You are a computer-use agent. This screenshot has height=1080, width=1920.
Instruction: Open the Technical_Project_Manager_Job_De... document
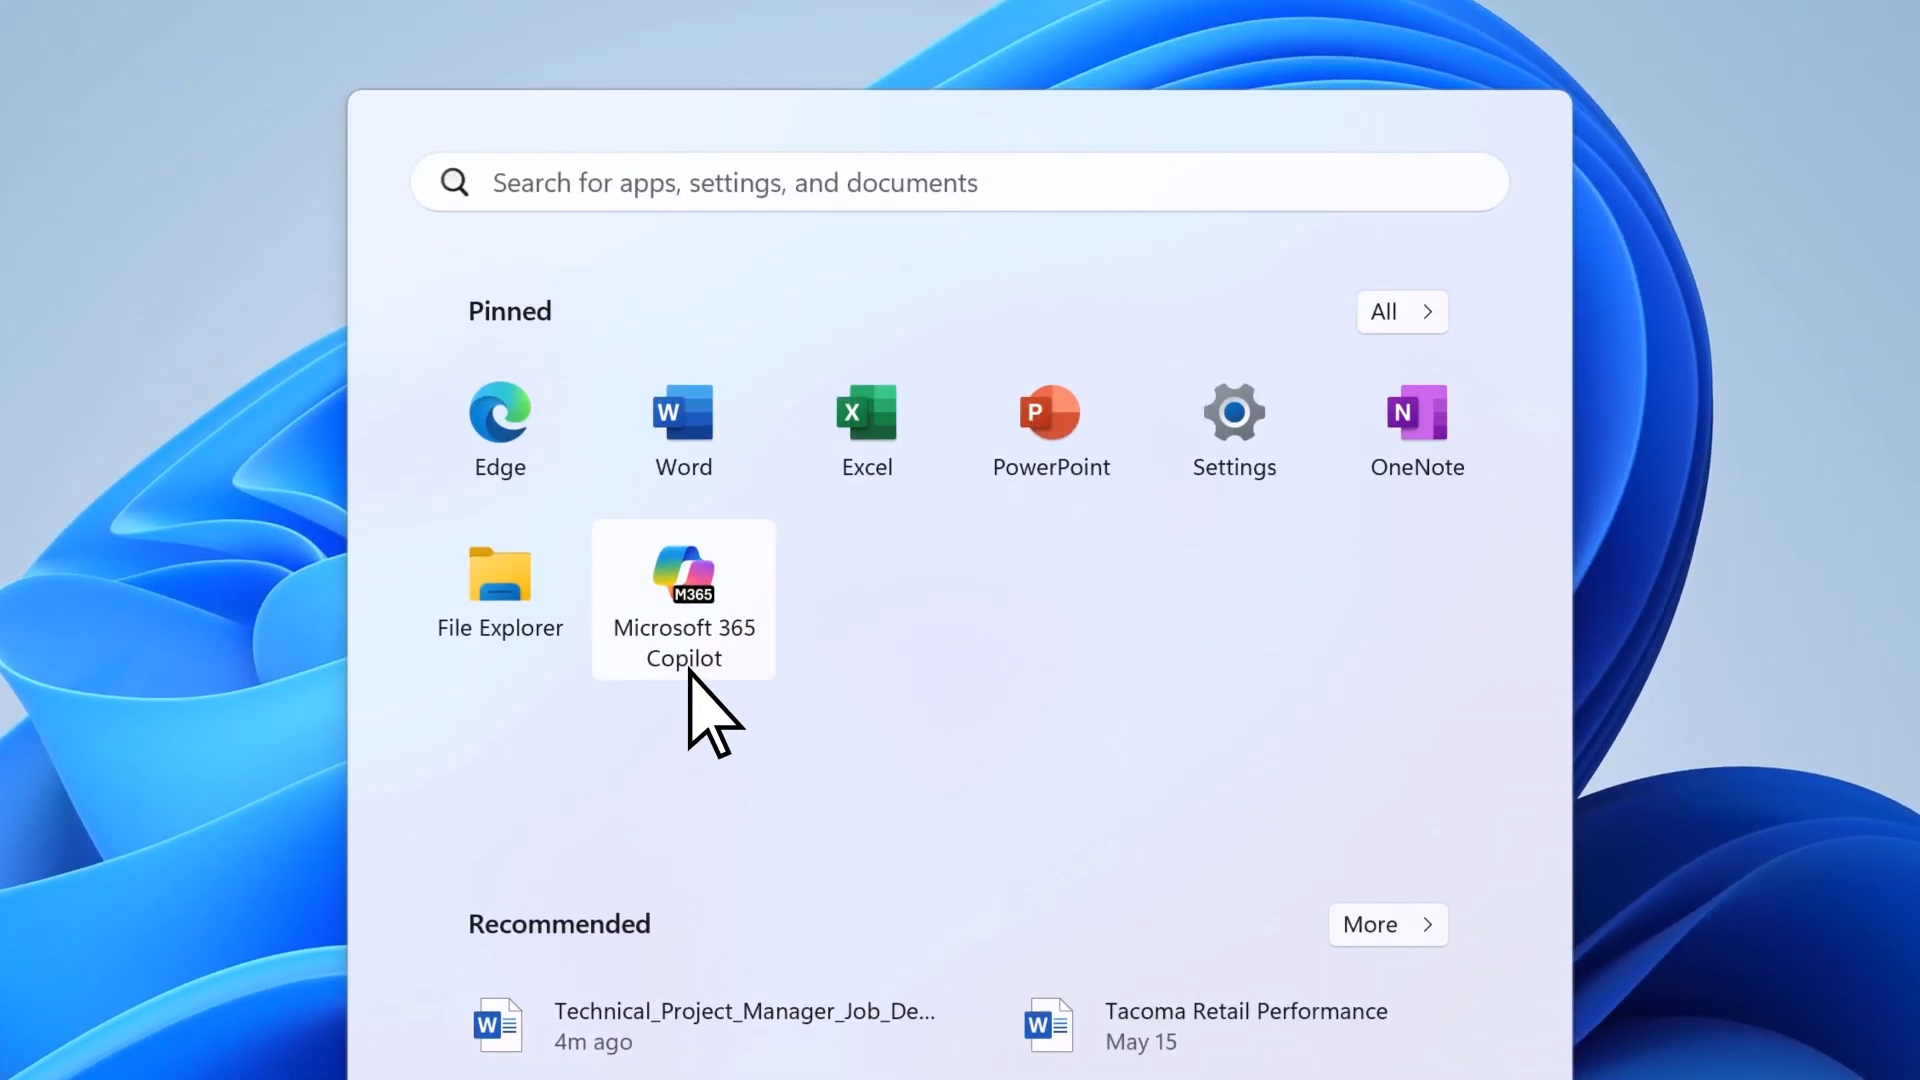coord(705,1026)
